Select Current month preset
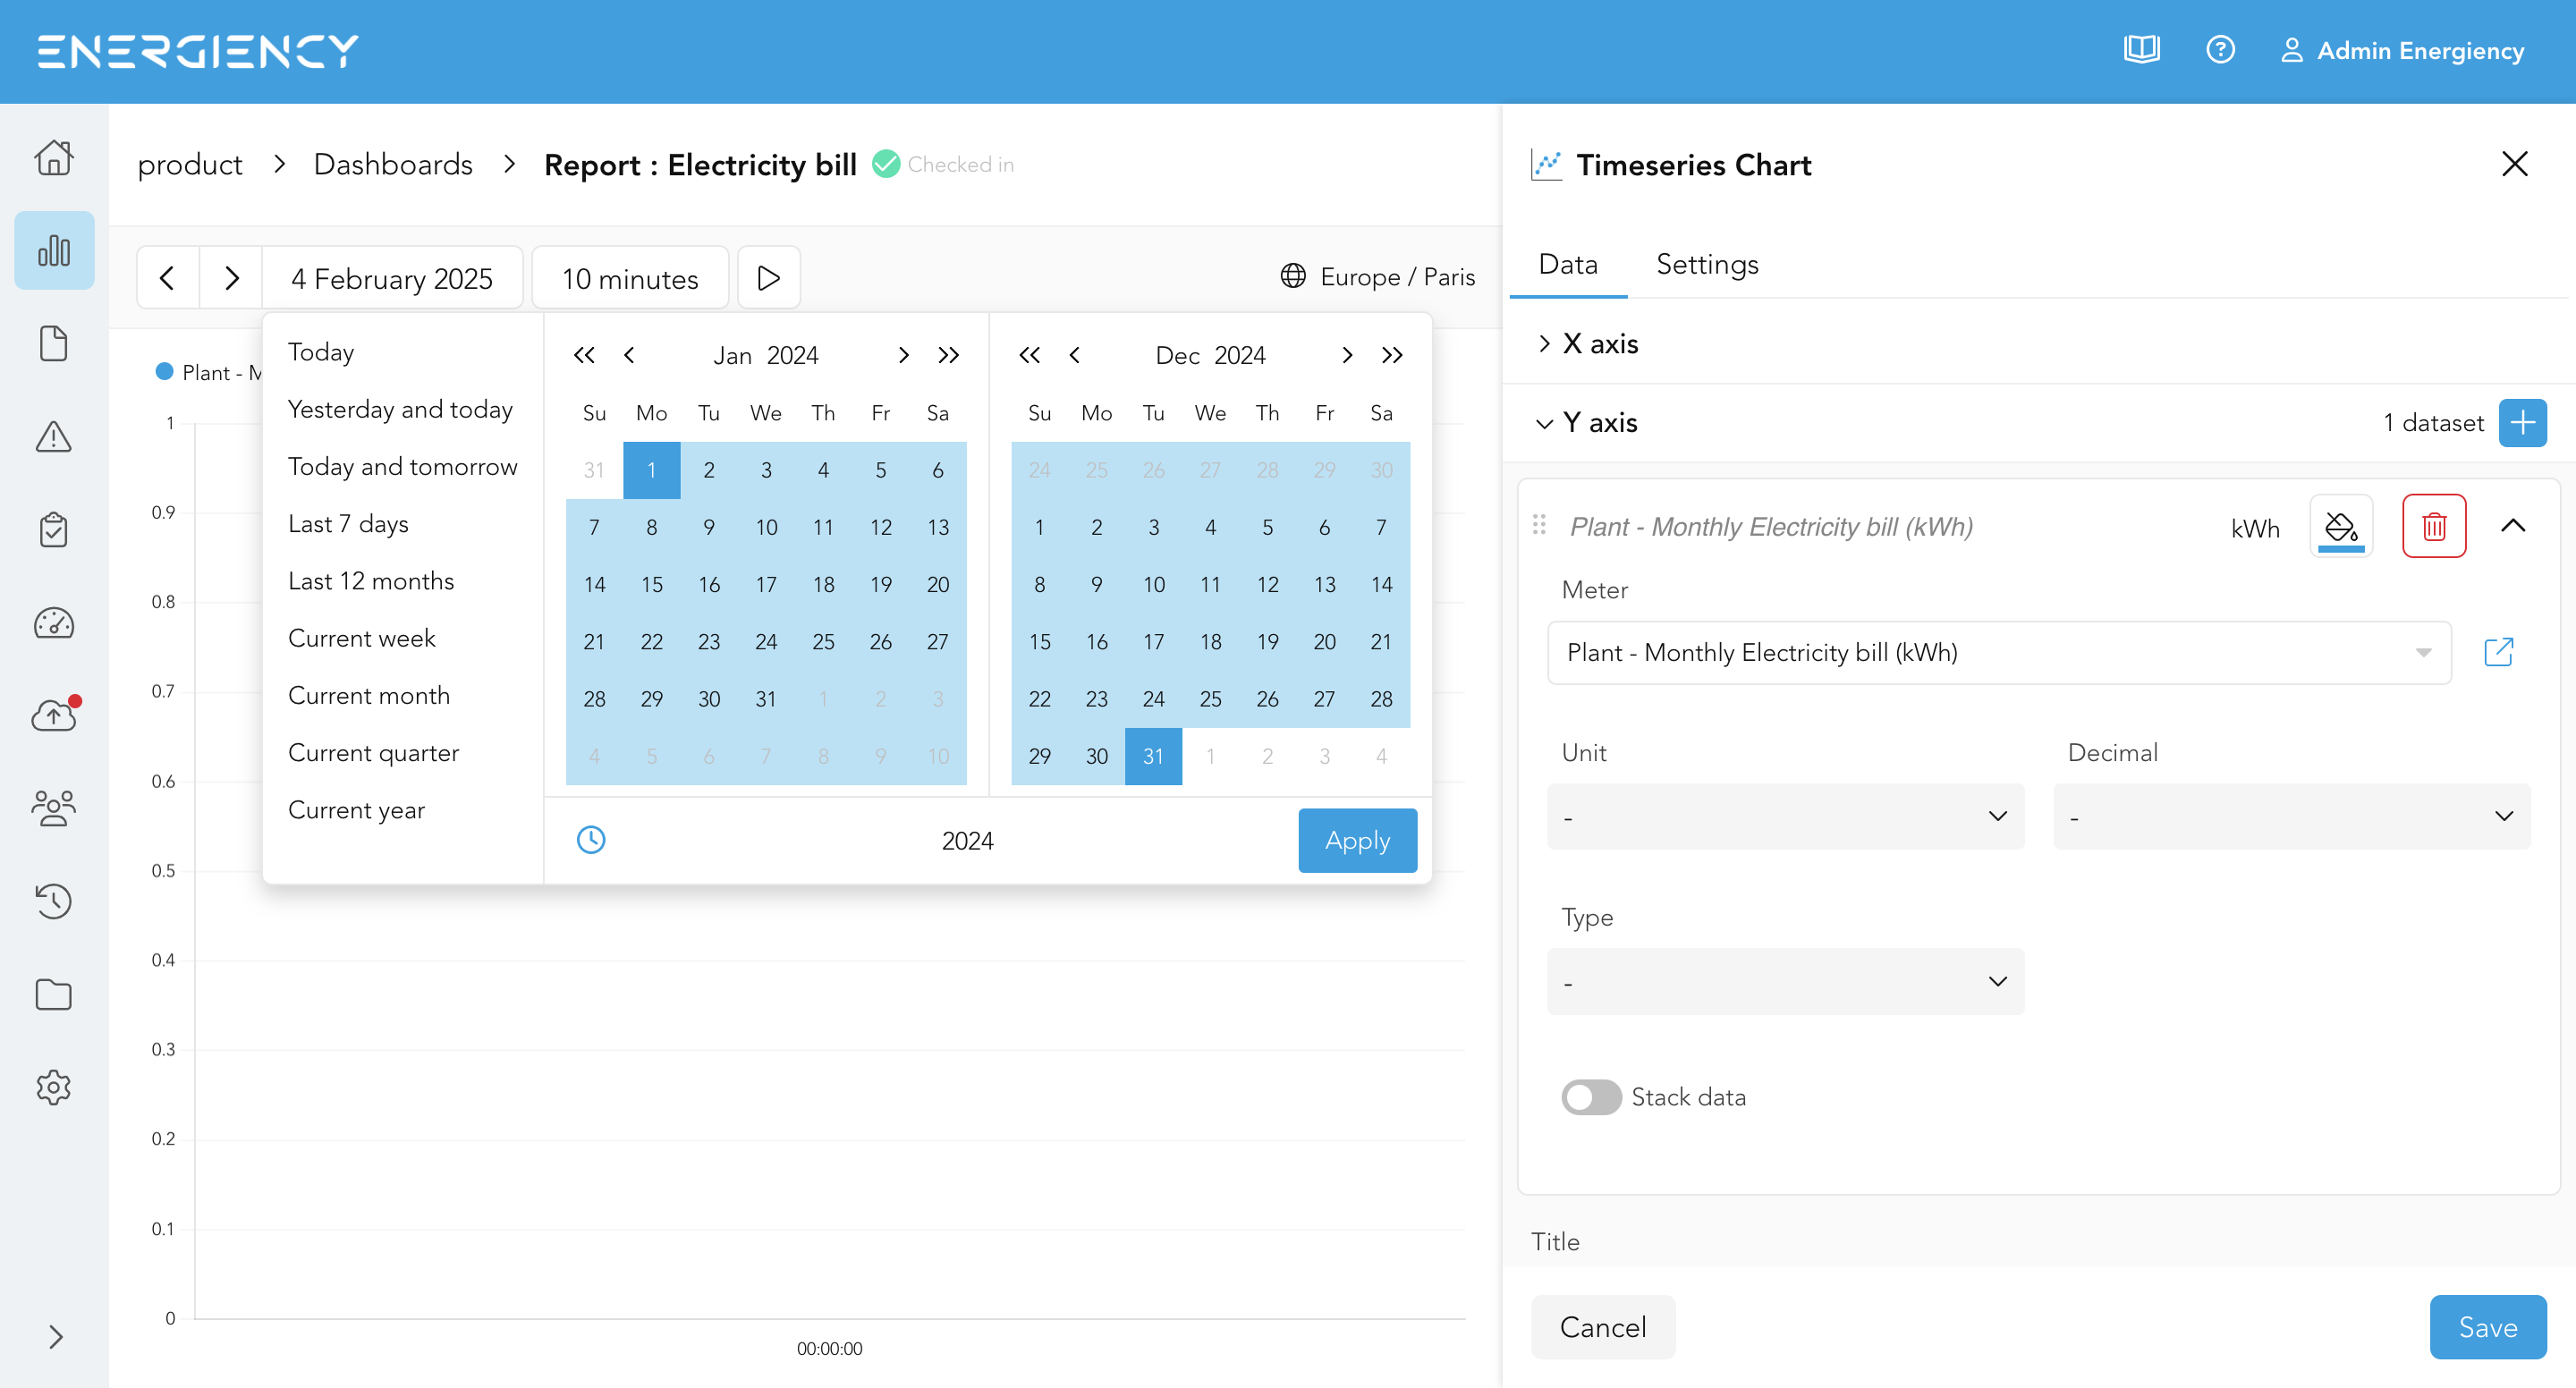This screenshot has height=1388, width=2576. click(x=369, y=695)
